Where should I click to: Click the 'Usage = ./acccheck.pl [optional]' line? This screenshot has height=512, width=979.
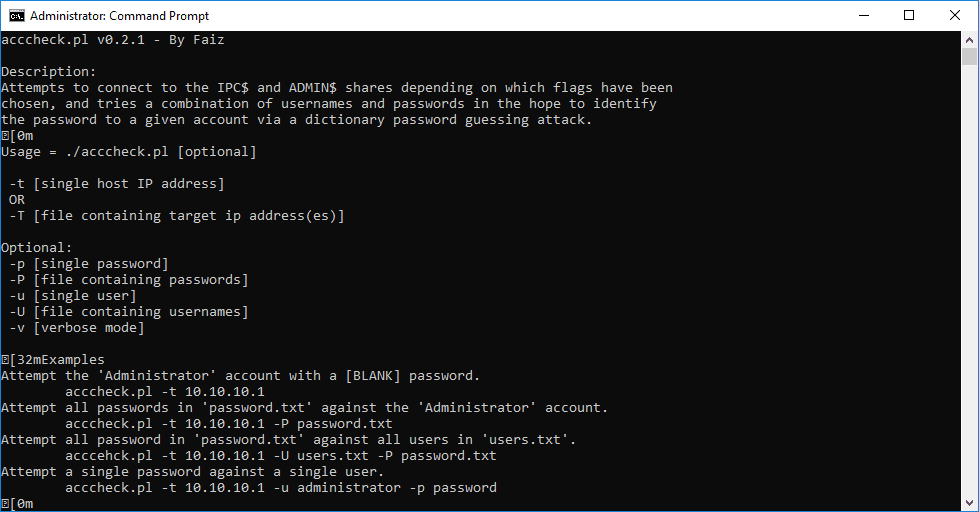point(129,152)
